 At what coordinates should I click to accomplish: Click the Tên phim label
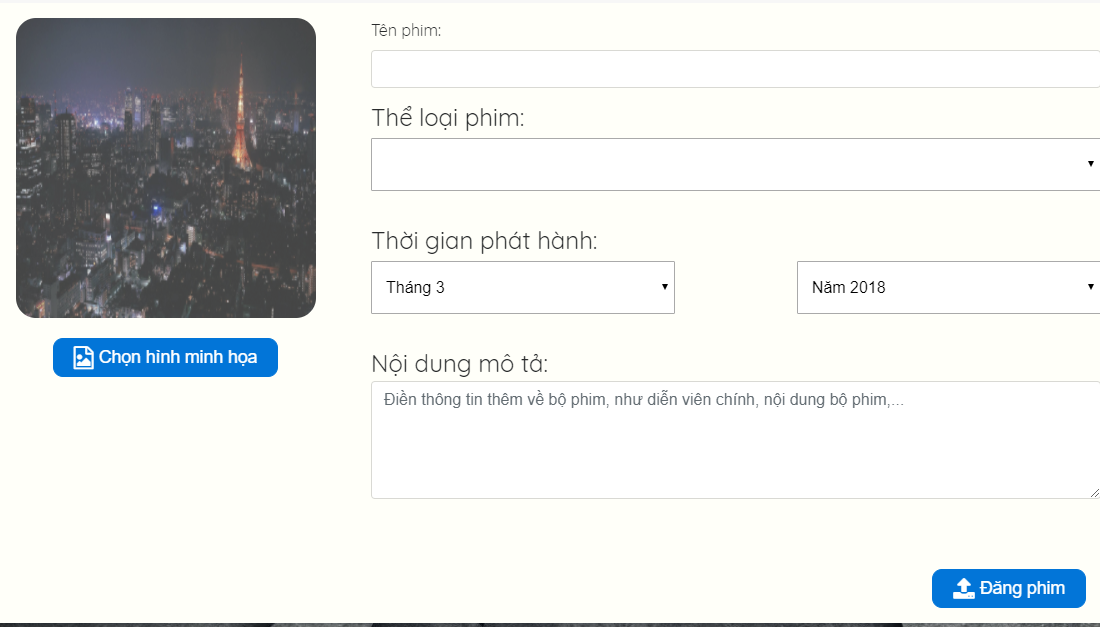point(408,30)
